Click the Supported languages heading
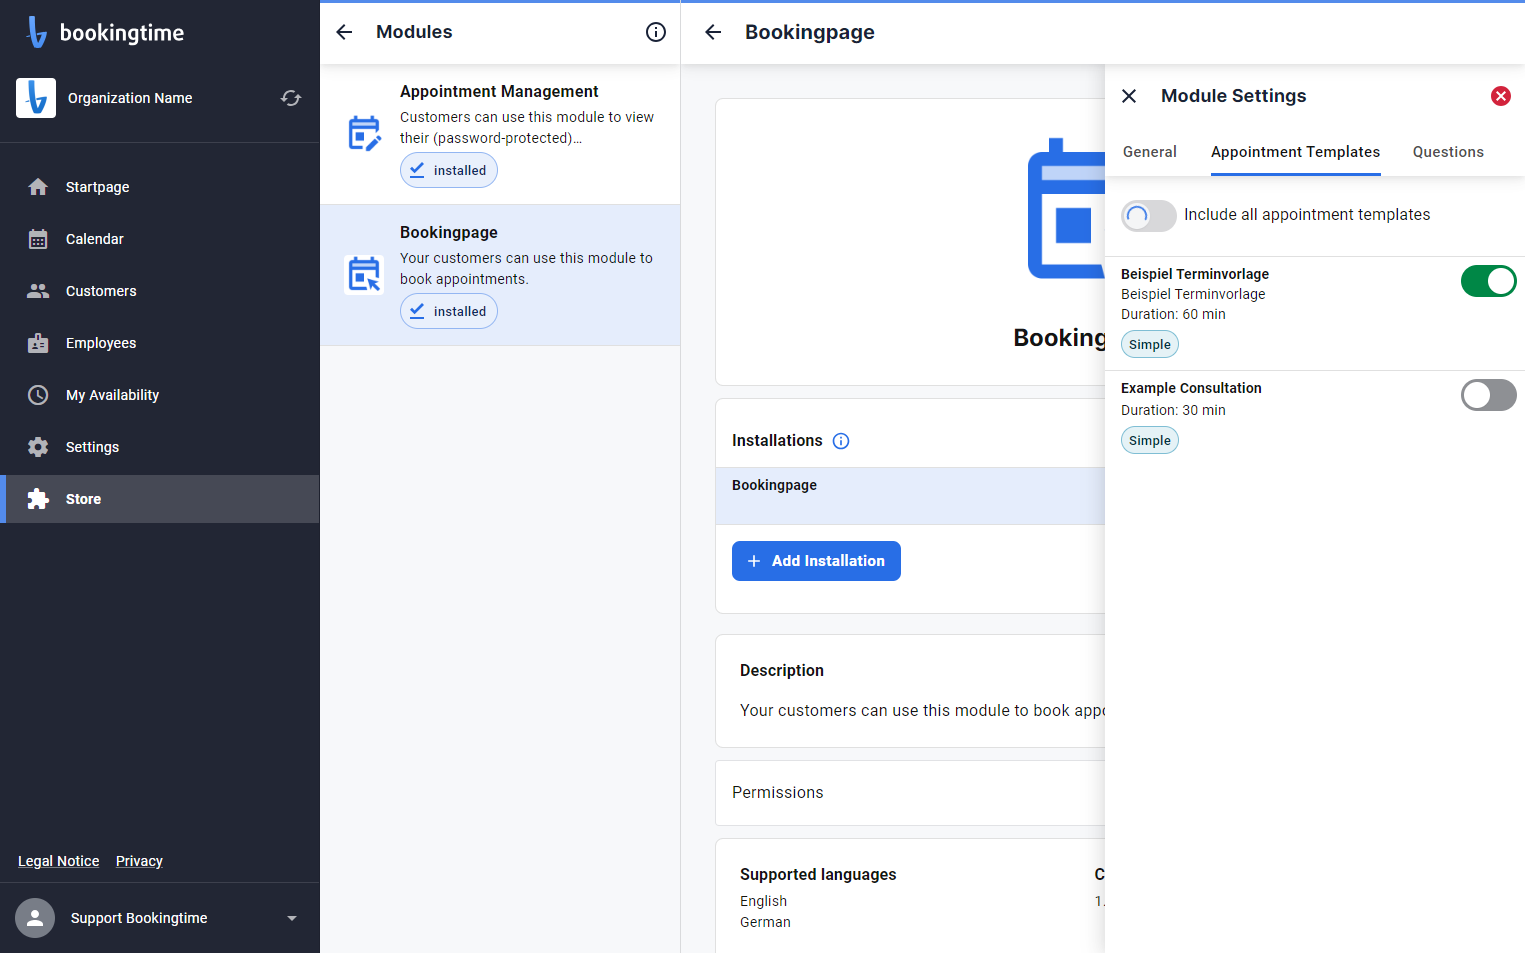 click(x=818, y=874)
